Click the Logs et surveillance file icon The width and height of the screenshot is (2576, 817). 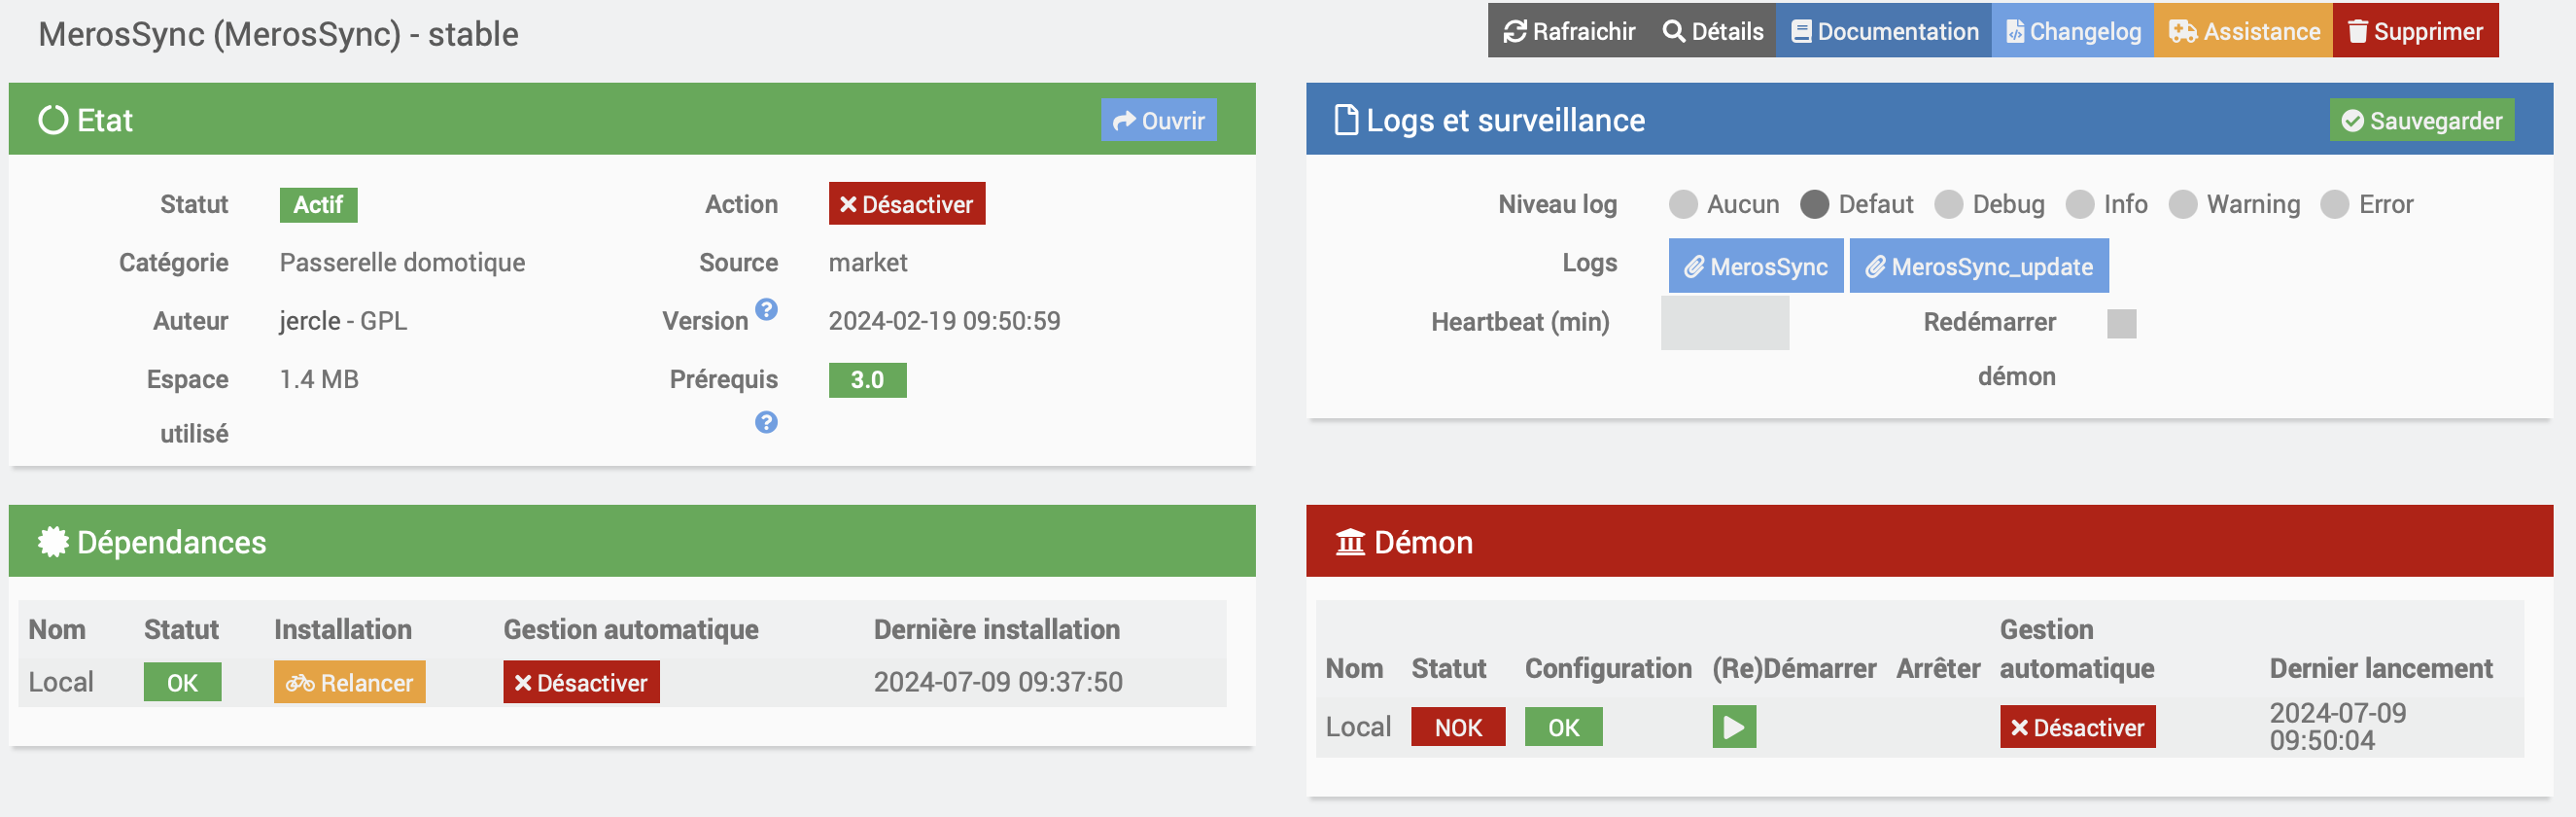pos(1347,120)
